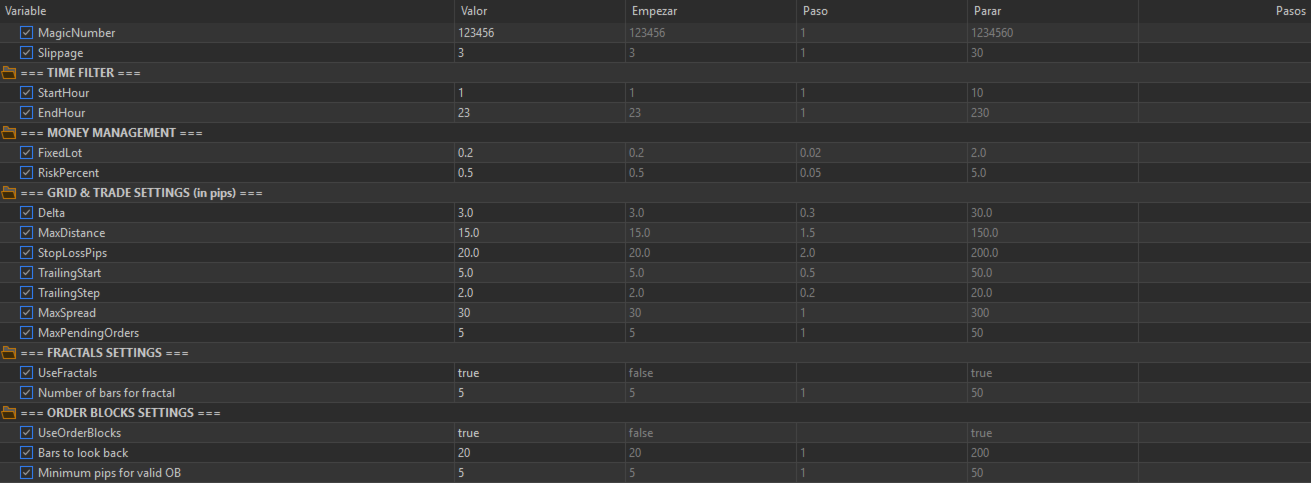Click the TIME FILTER folder icon
Screen dimensions: 1311x483
tap(9, 73)
